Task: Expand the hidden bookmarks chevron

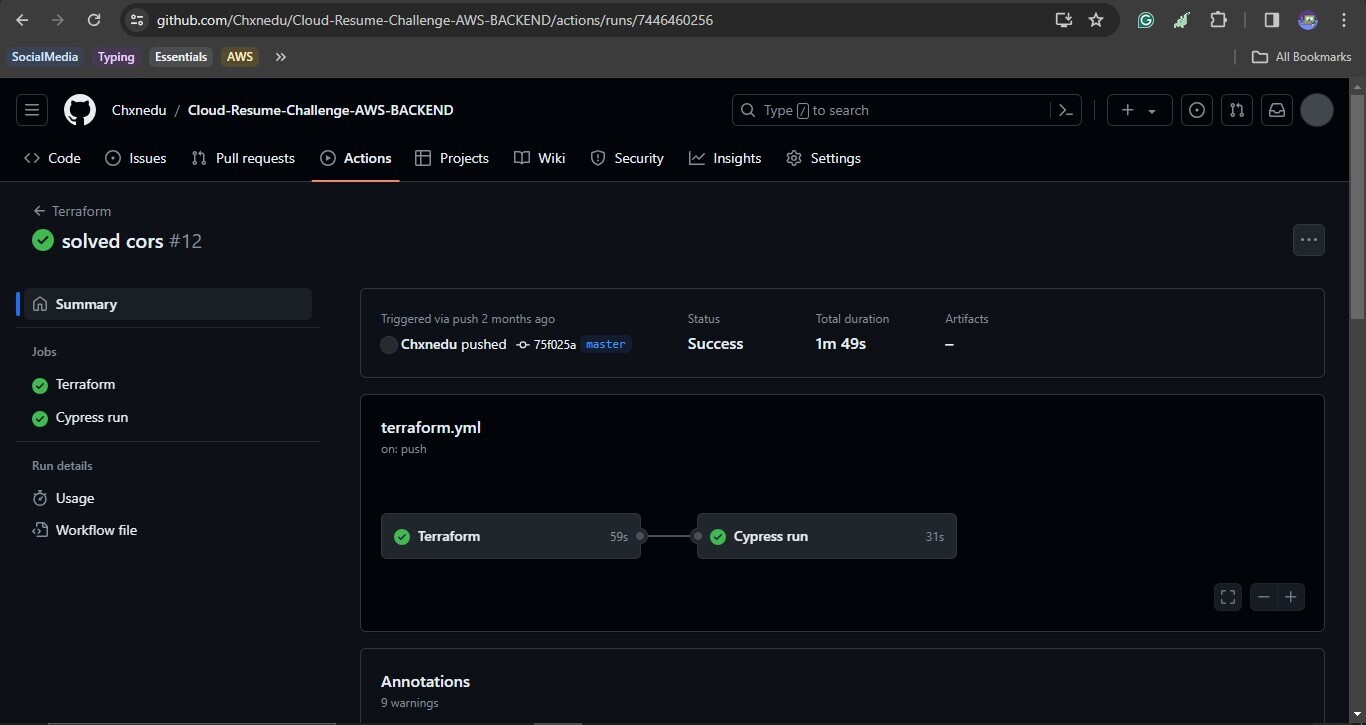Action: pyautogui.click(x=281, y=57)
